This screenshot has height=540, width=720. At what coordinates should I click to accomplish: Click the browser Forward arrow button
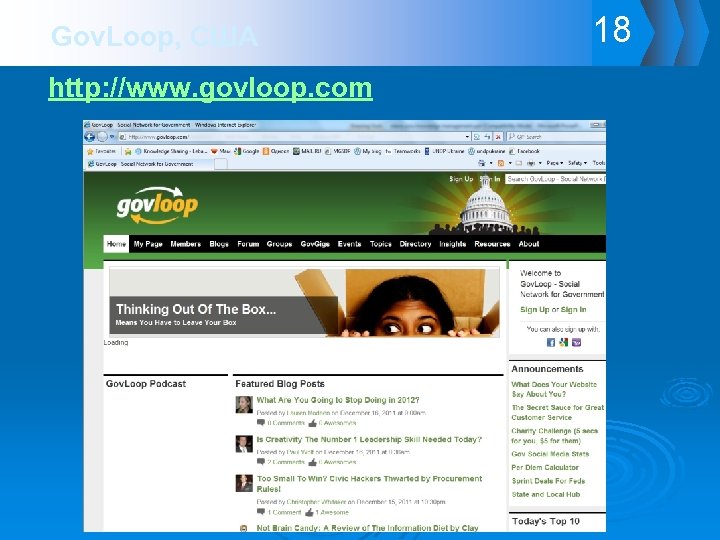pyautogui.click(x=102, y=137)
